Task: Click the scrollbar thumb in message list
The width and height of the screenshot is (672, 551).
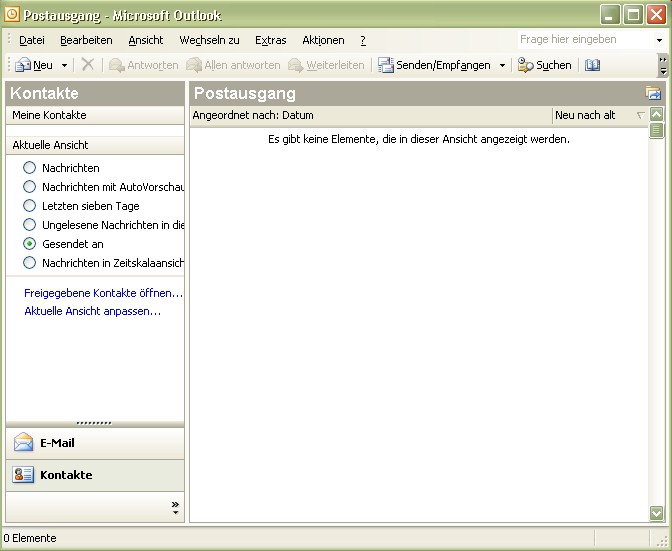Action: pos(656,130)
